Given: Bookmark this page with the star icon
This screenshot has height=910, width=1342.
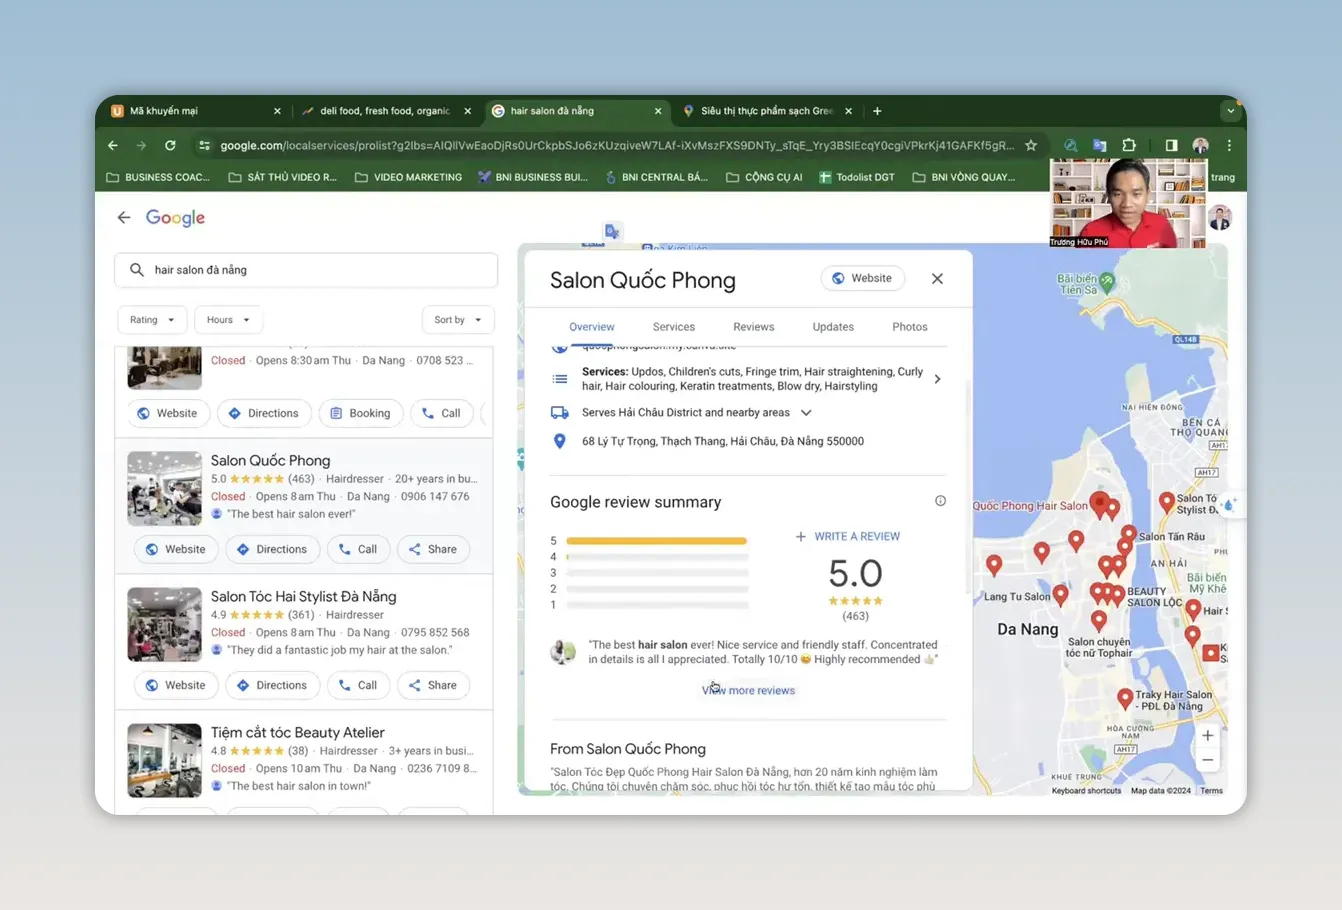Looking at the screenshot, I should (1031, 145).
